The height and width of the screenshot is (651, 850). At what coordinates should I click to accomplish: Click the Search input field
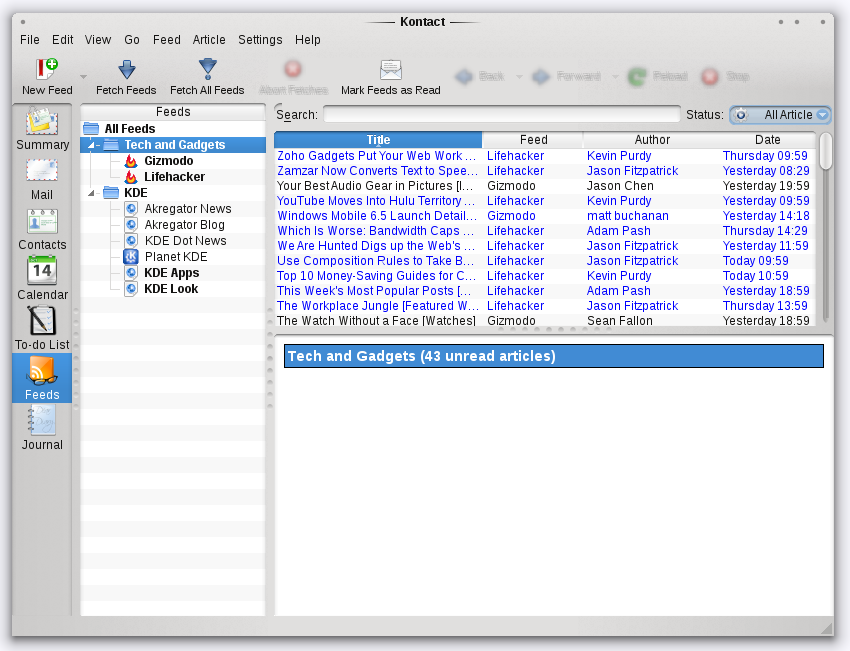click(501, 115)
